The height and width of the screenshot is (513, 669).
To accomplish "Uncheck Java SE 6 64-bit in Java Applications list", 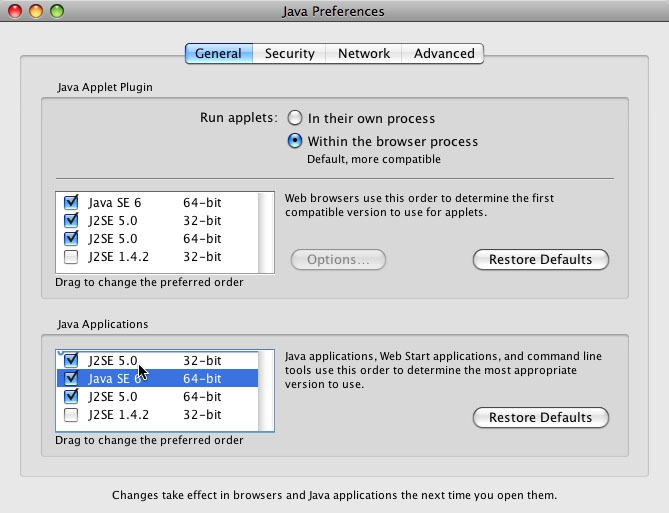I will tap(71, 378).
